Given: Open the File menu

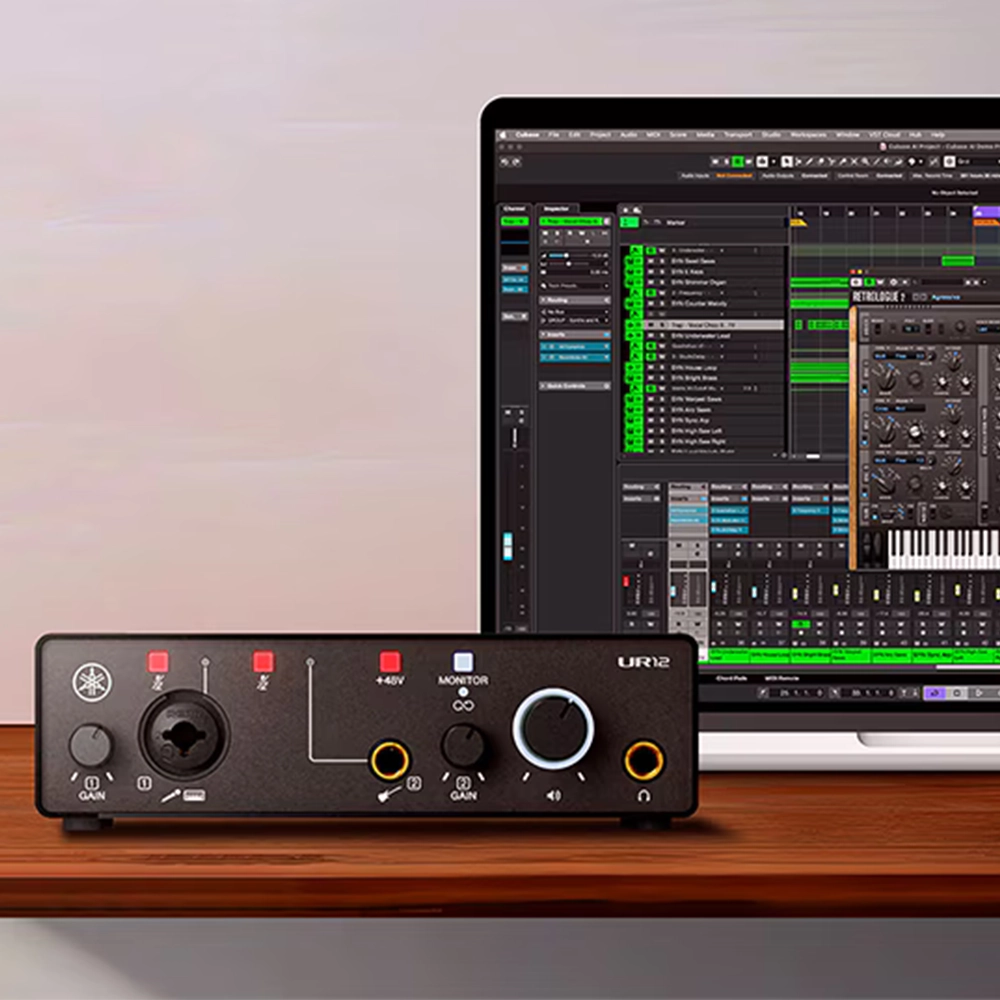Looking at the screenshot, I should point(553,135).
